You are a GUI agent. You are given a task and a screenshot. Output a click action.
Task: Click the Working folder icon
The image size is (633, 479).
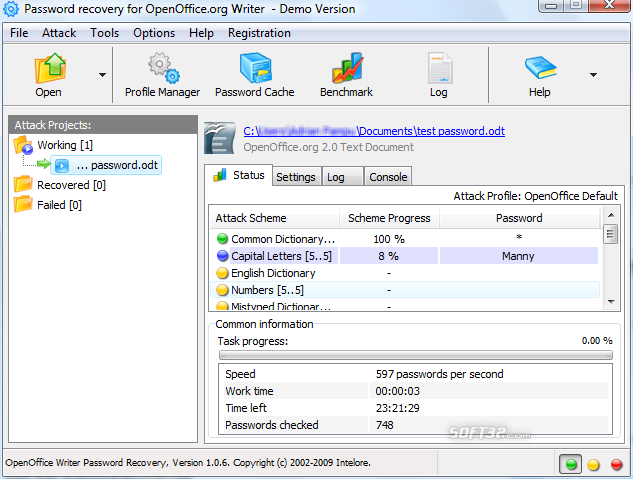[23, 145]
